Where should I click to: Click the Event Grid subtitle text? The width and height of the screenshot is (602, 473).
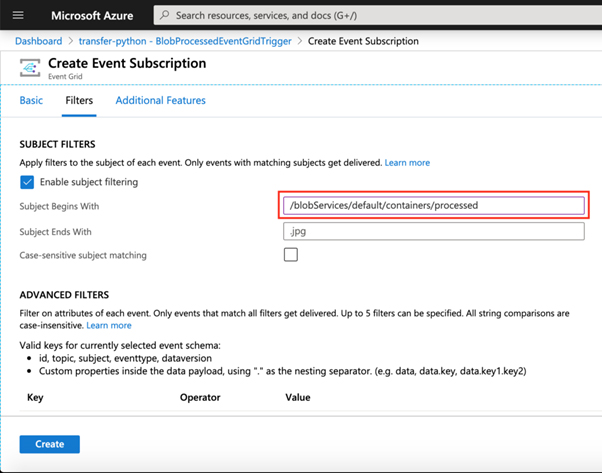click(x=65, y=76)
